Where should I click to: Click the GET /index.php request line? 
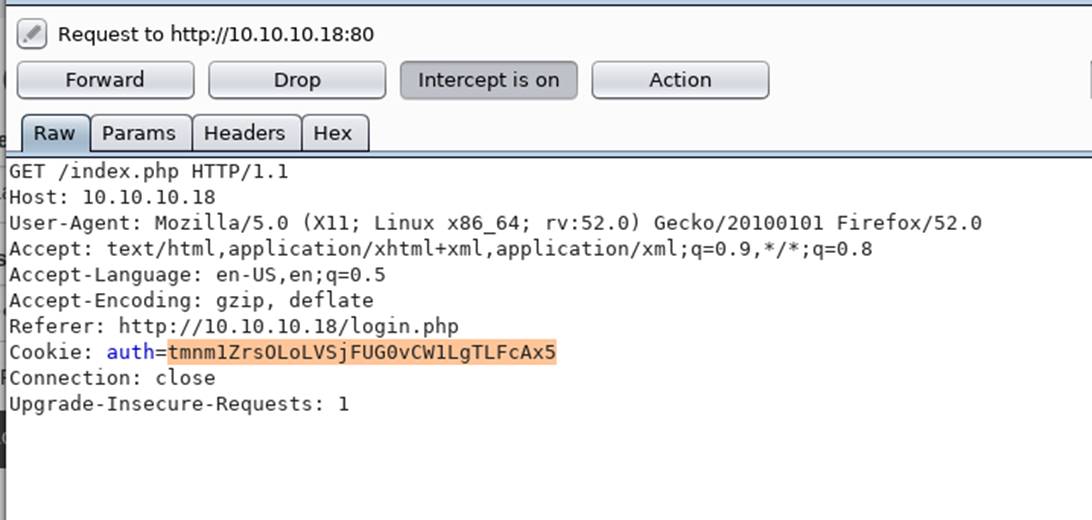pyautogui.click(x=148, y=171)
